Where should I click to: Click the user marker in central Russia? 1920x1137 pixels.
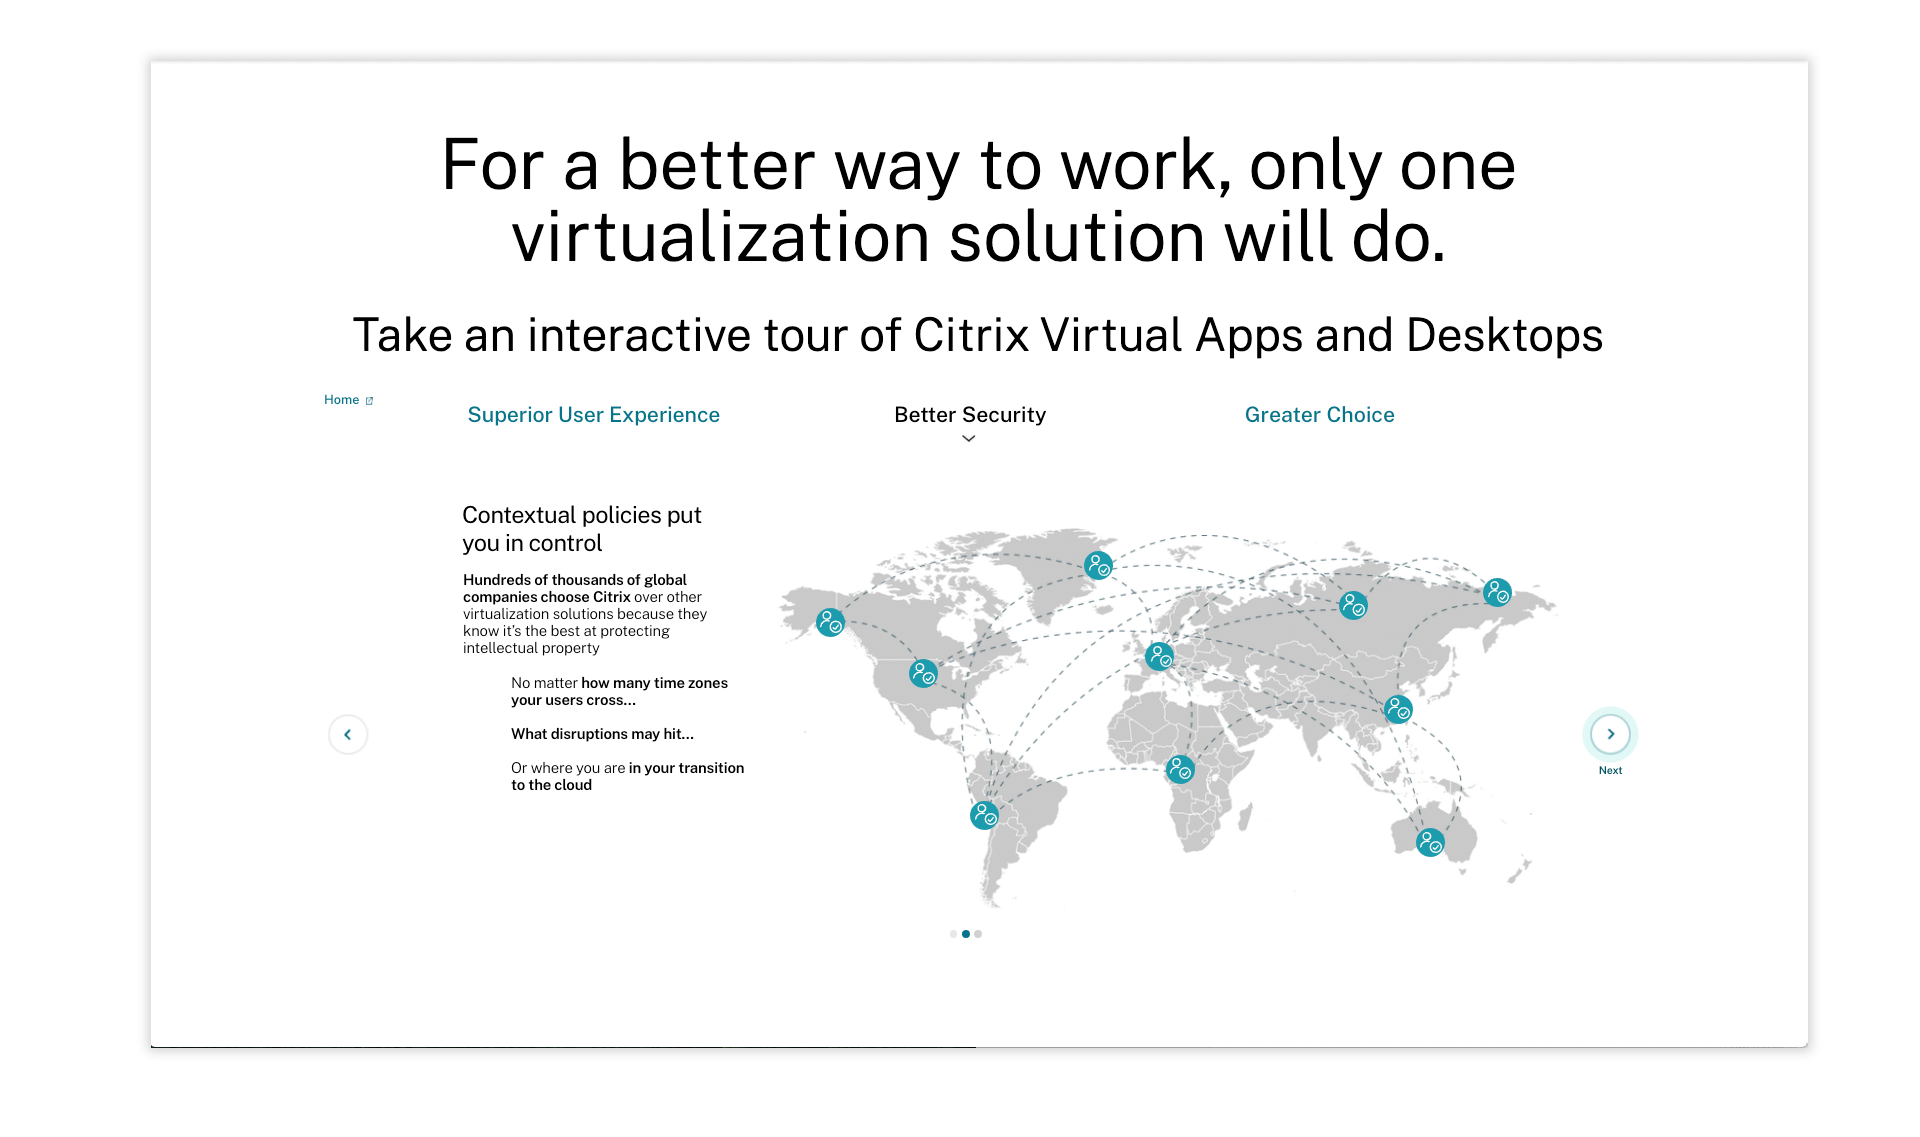(x=1353, y=605)
